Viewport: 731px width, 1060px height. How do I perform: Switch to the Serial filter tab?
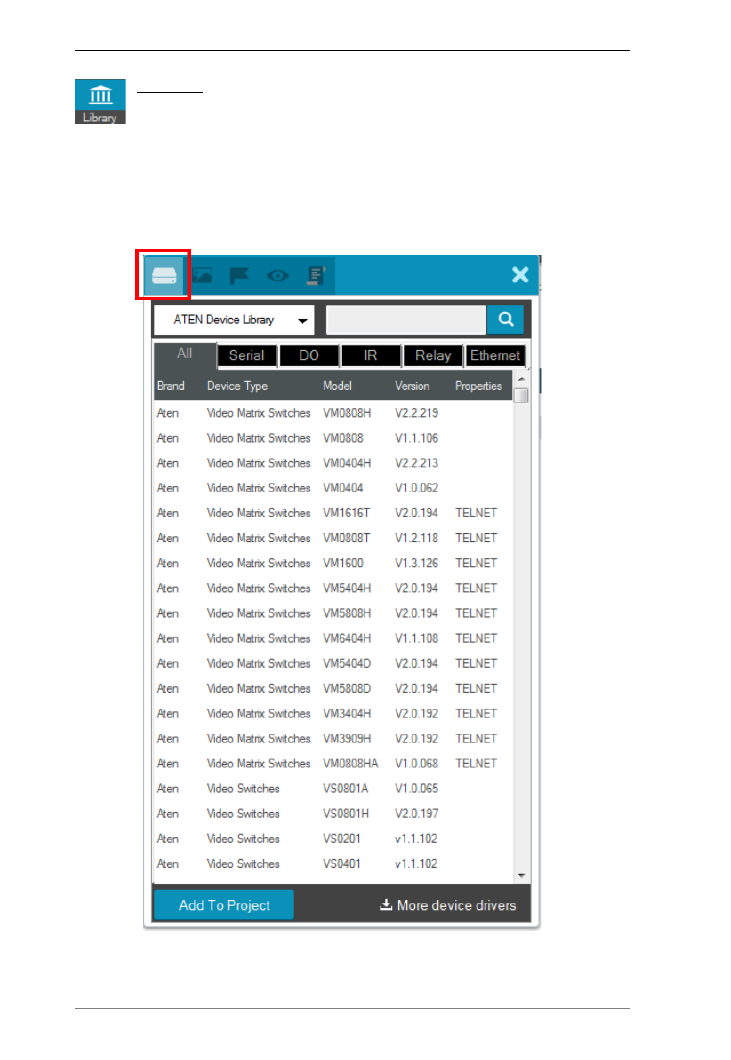tap(246, 356)
